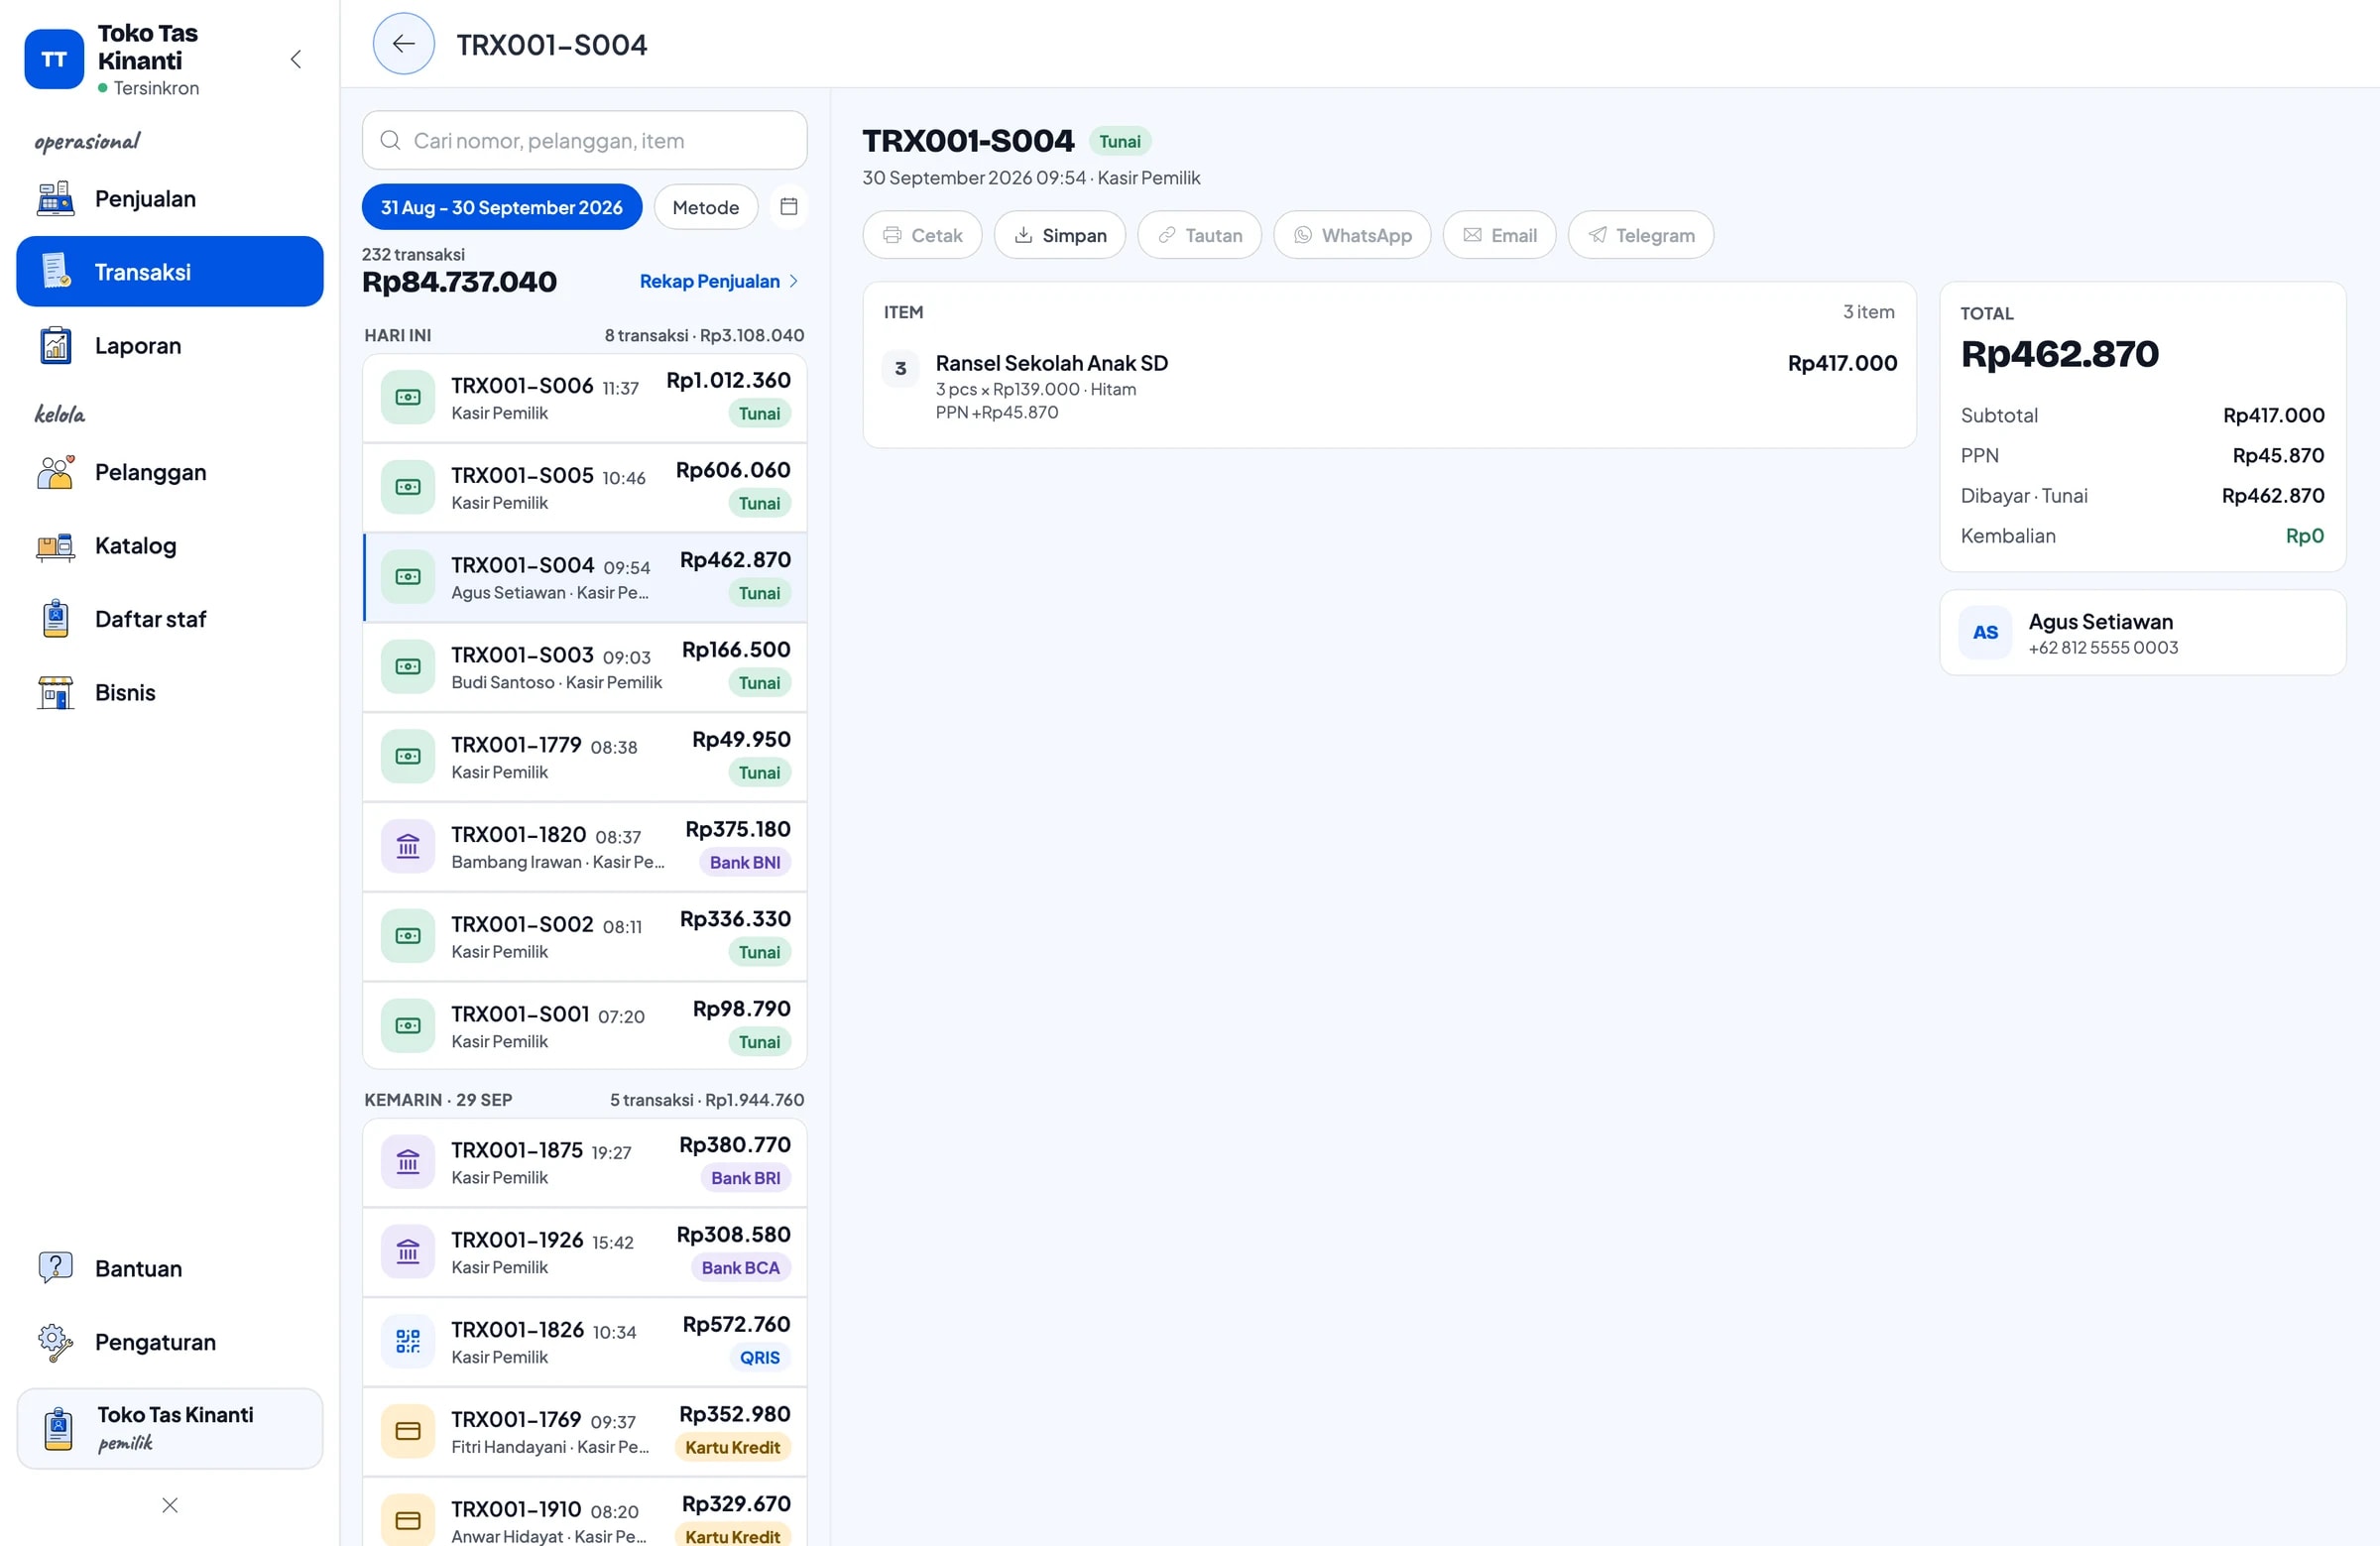
Task: Click the Kartu Kredit badge on TRX001-1910
Action: 732,1536
